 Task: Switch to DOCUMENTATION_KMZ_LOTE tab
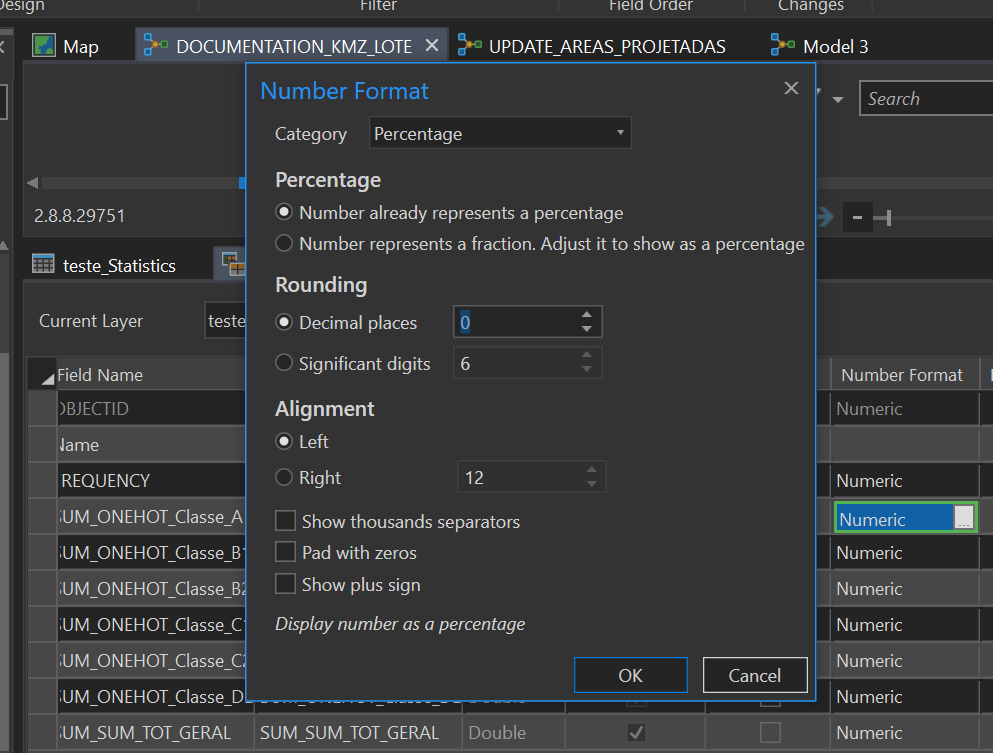pos(293,46)
